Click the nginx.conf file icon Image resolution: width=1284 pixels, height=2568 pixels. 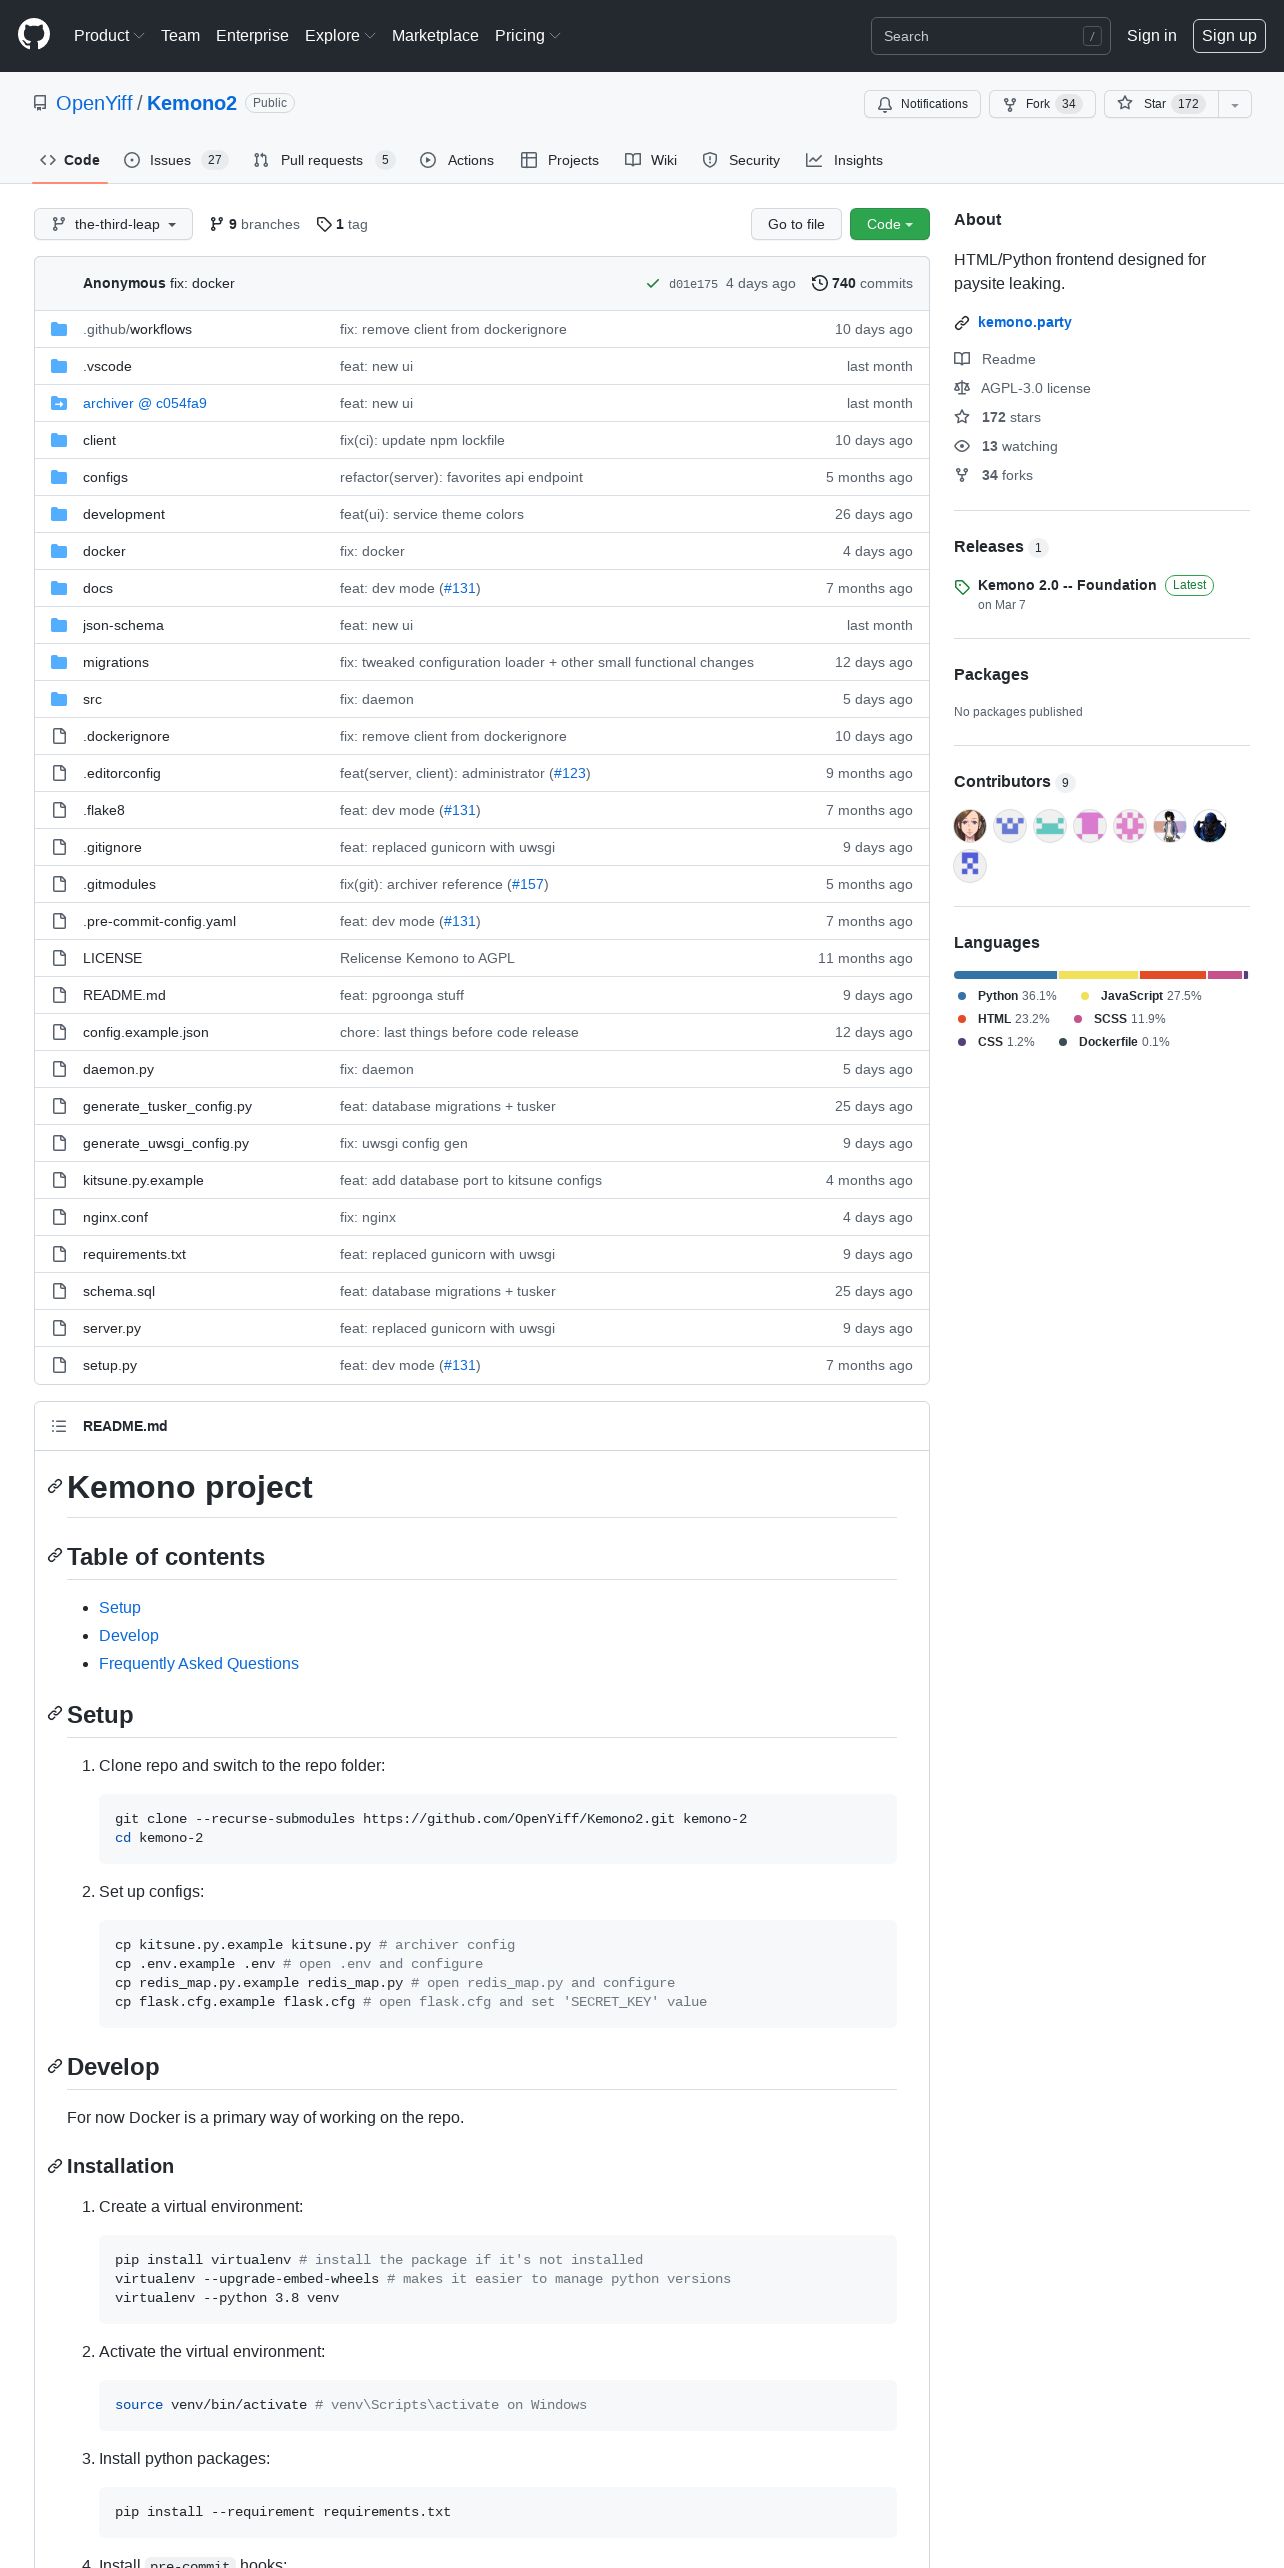coord(59,1217)
